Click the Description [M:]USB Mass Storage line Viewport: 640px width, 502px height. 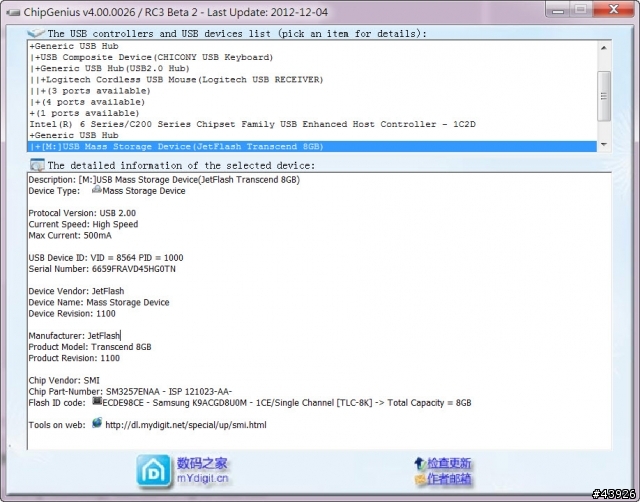(164, 180)
